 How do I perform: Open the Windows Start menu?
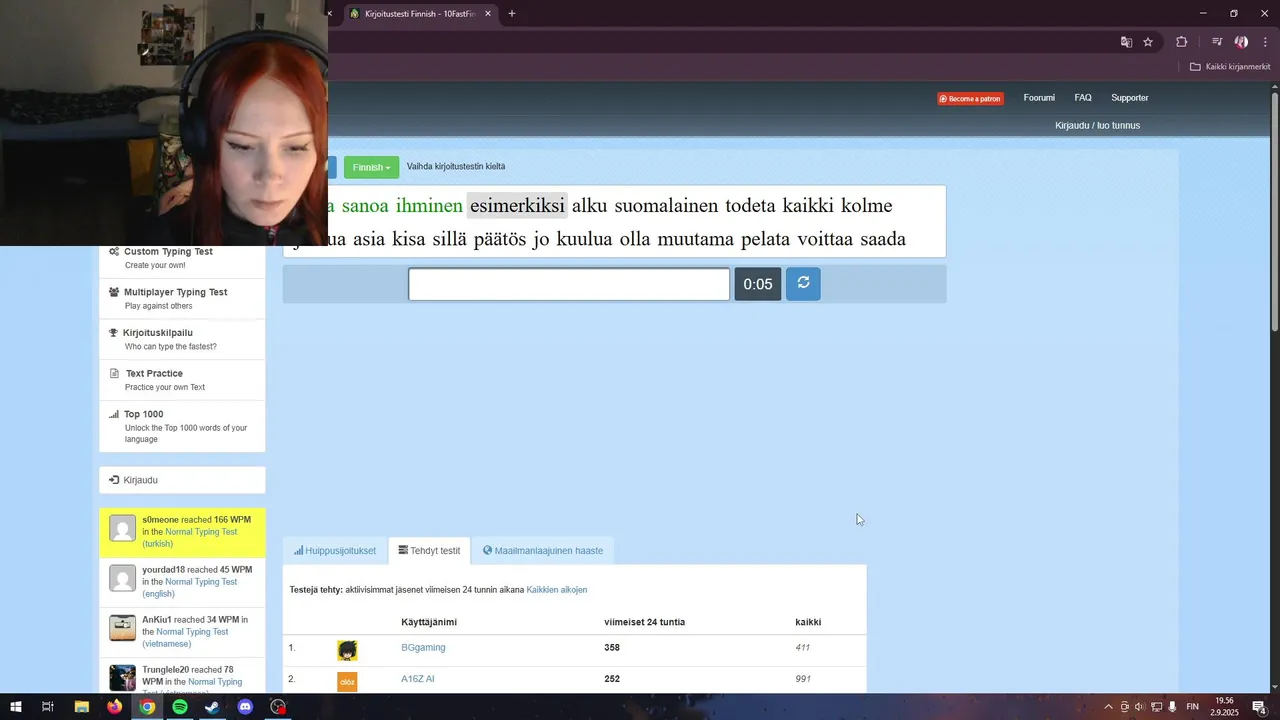point(15,707)
